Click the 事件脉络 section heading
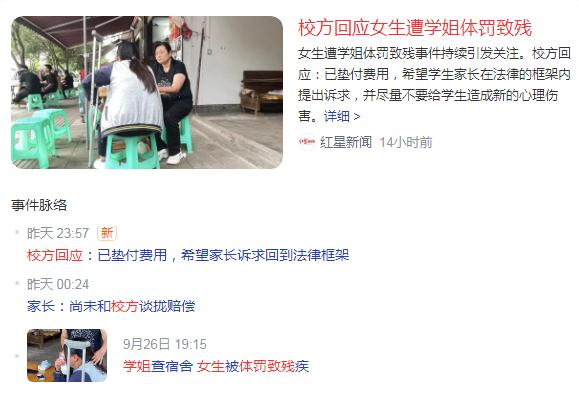579x407 pixels. point(39,205)
